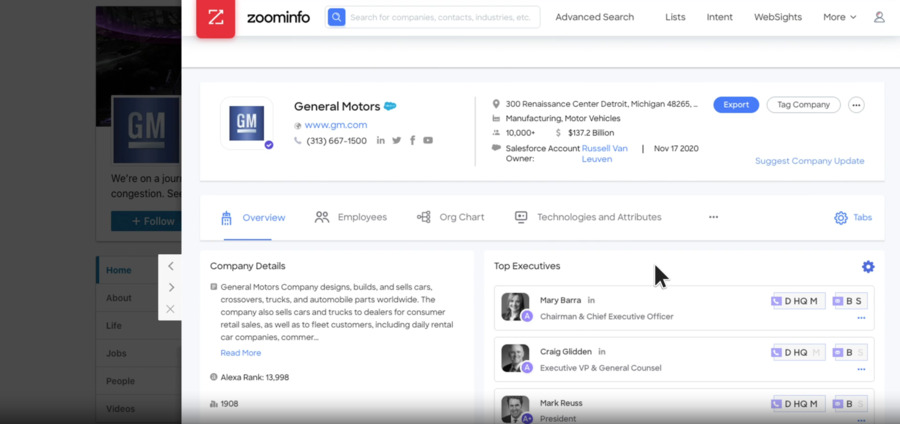
Task: Click the Mark Reuss name text
Action: tap(561, 403)
